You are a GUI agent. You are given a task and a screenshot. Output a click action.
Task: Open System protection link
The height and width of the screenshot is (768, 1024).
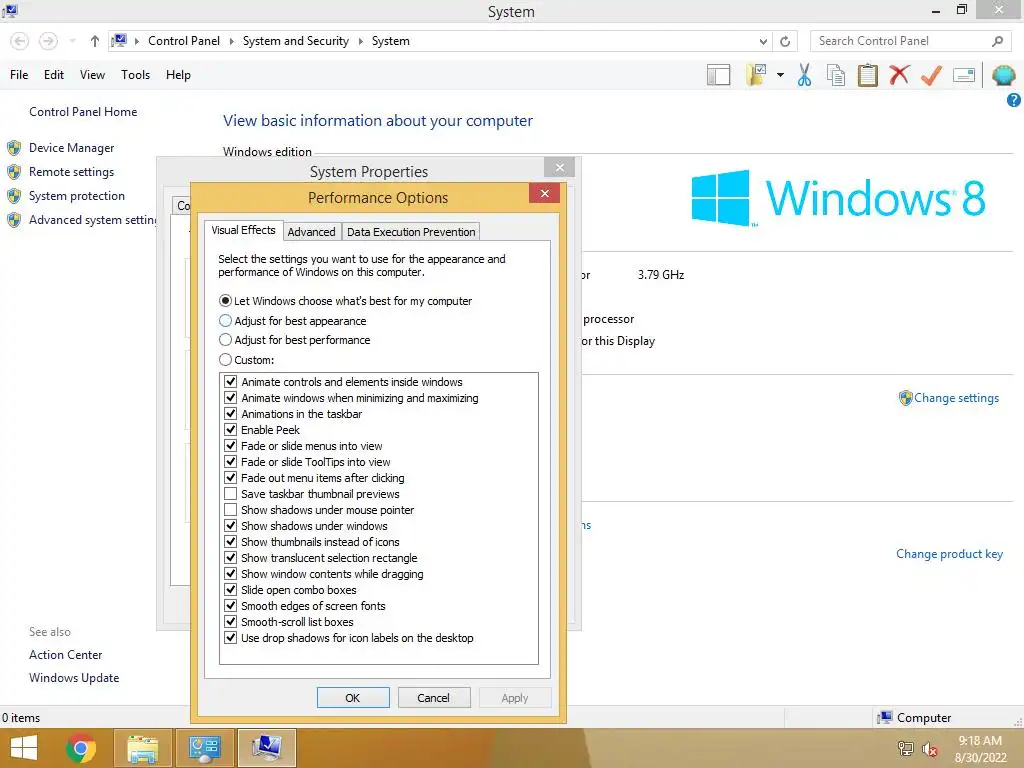click(76, 196)
